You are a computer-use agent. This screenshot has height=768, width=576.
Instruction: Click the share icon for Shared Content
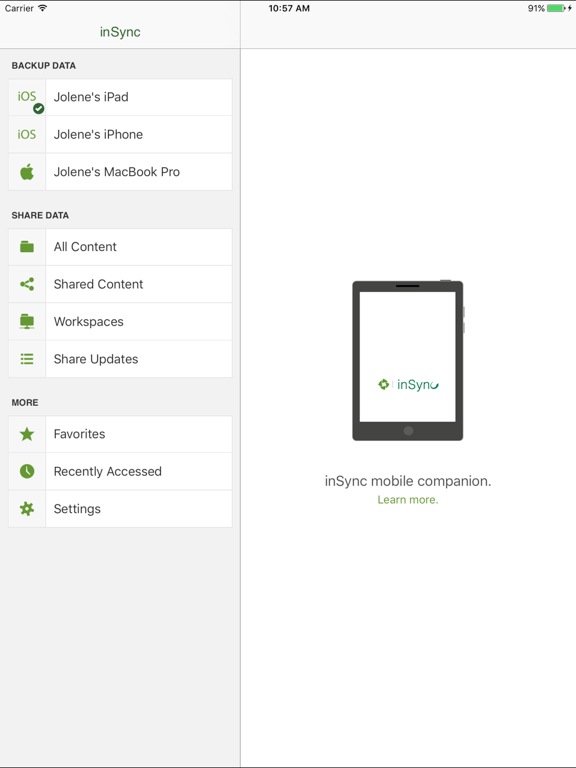pyautogui.click(x=27, y=284)
